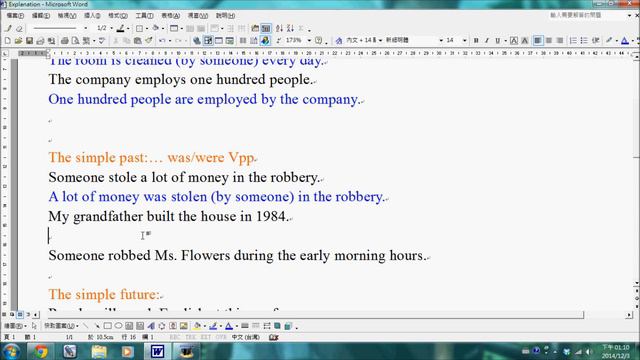Toggle left text alignment
The width and height of the screenshot is (640, 360).
(538, 40)
